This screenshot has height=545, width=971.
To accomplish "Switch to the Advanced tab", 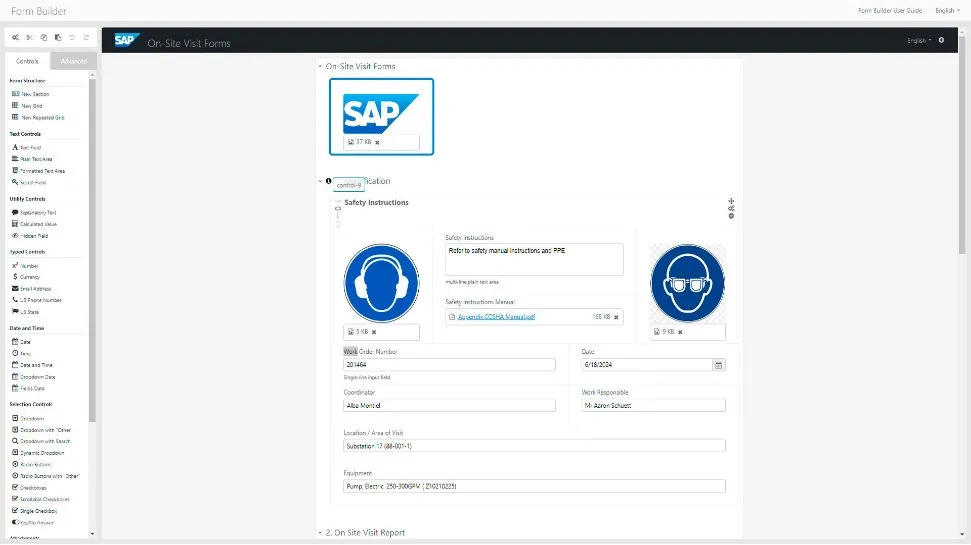I will [73, 61].
